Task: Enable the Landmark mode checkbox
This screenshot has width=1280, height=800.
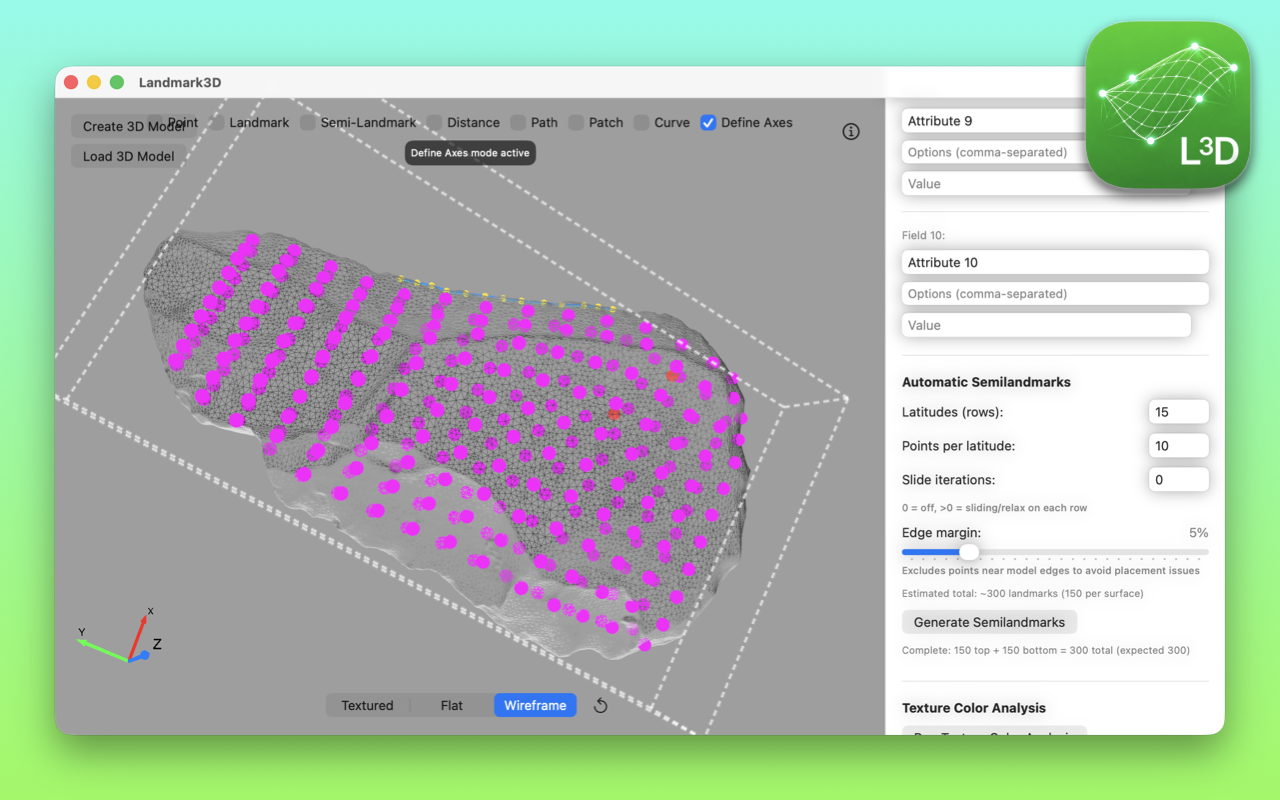Action: tap(217, 122)
